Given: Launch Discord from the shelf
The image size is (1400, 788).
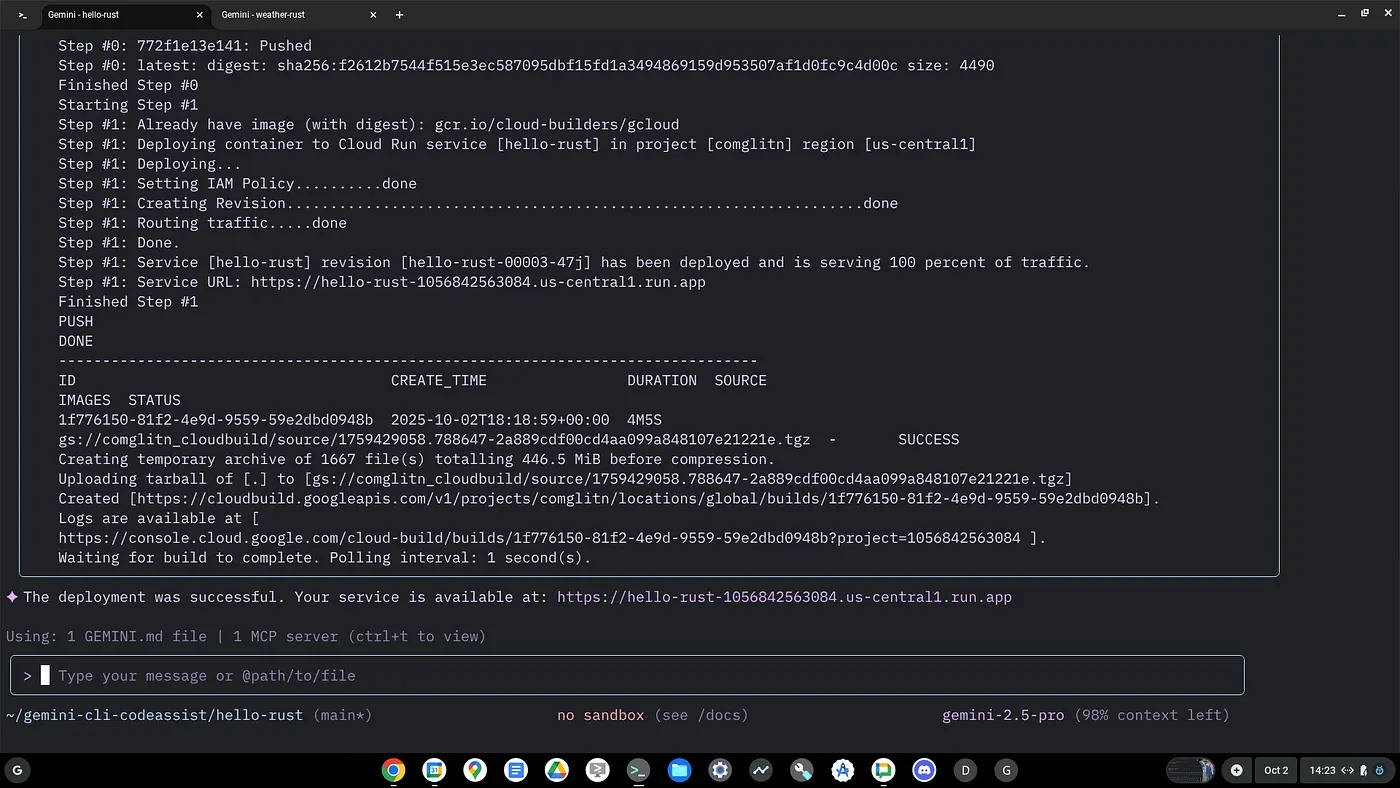Looking at the screenshot, I should click(924, 770).
